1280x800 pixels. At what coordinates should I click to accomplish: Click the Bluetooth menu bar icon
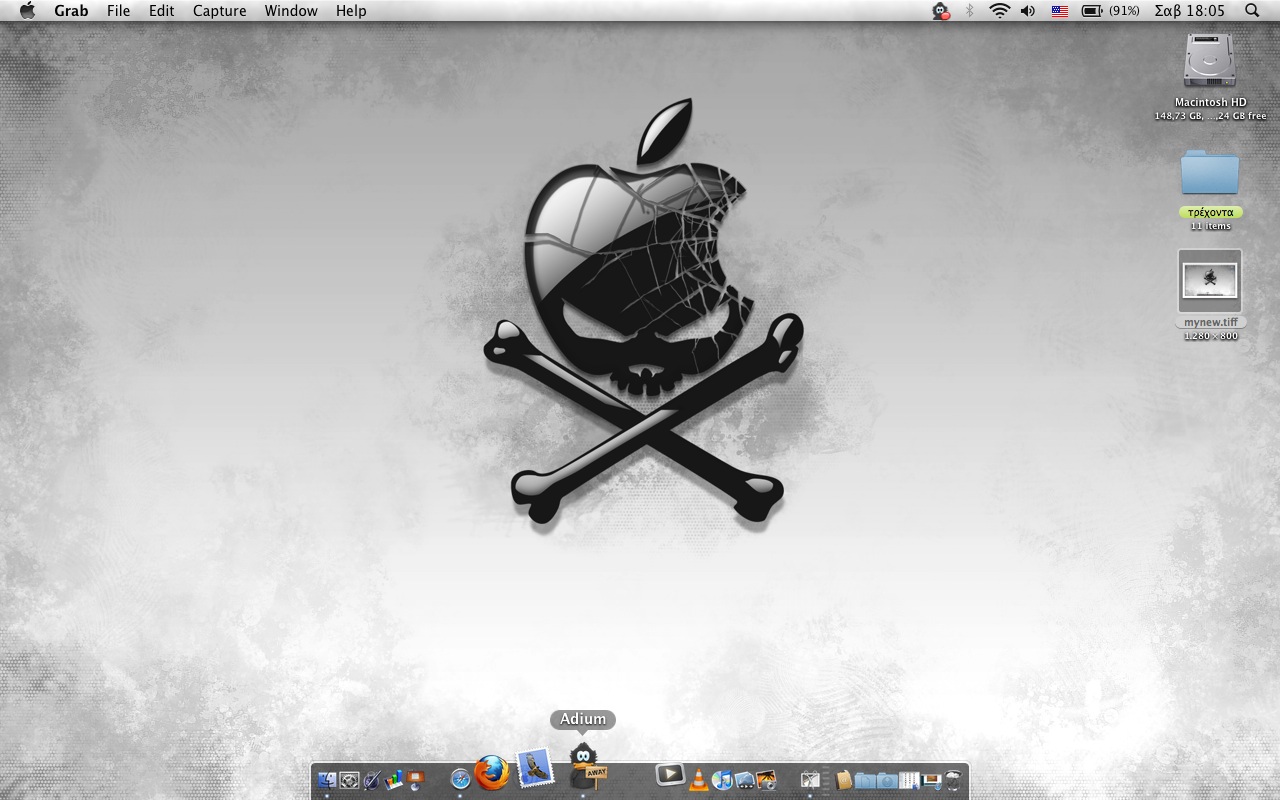tap(969, 11)
